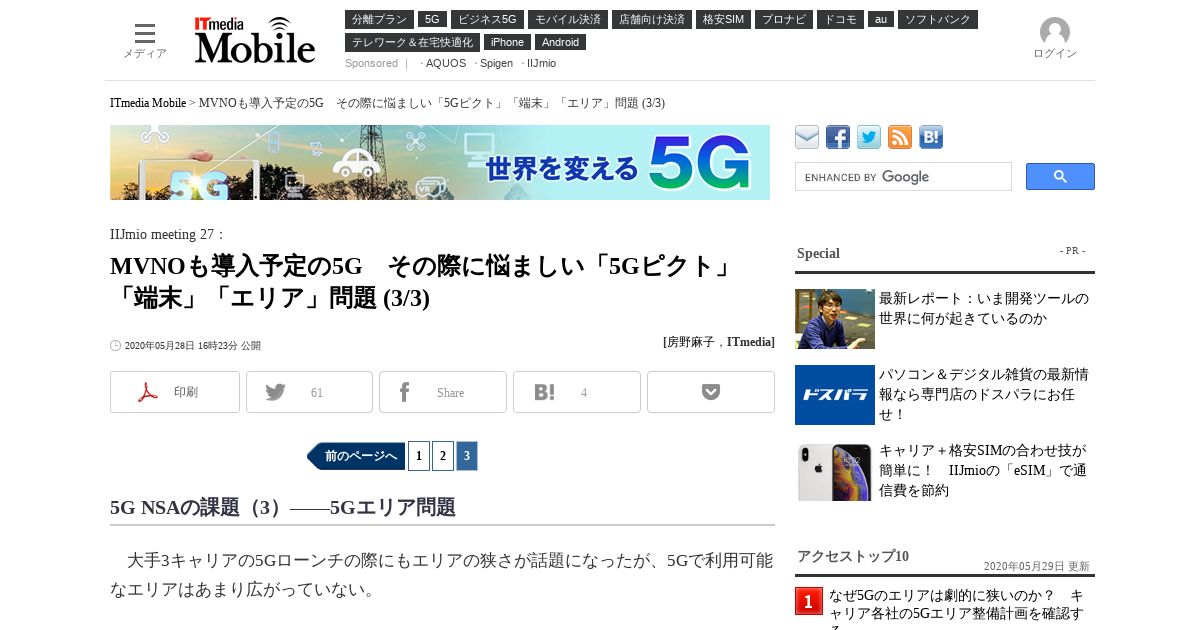The image size is (1200, 630).
Task: Open the ドスパラ sponsored thumbnail
Action: [835, 395]
